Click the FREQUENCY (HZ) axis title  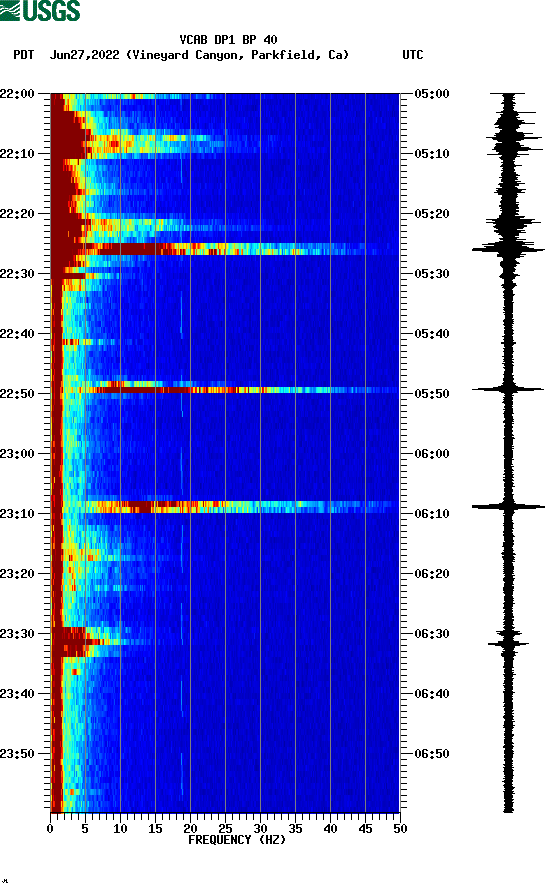tap(237, 840)
